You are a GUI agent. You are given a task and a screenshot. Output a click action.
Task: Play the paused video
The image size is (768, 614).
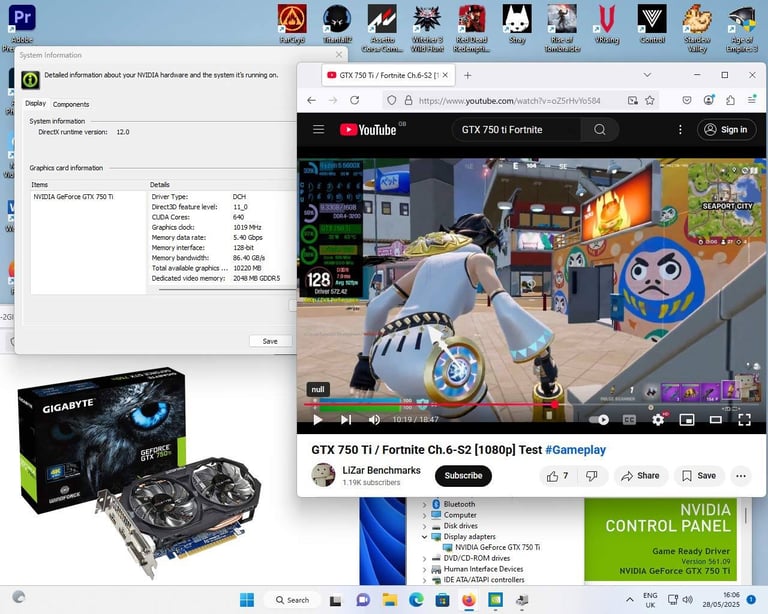click(x=317, y=420)
